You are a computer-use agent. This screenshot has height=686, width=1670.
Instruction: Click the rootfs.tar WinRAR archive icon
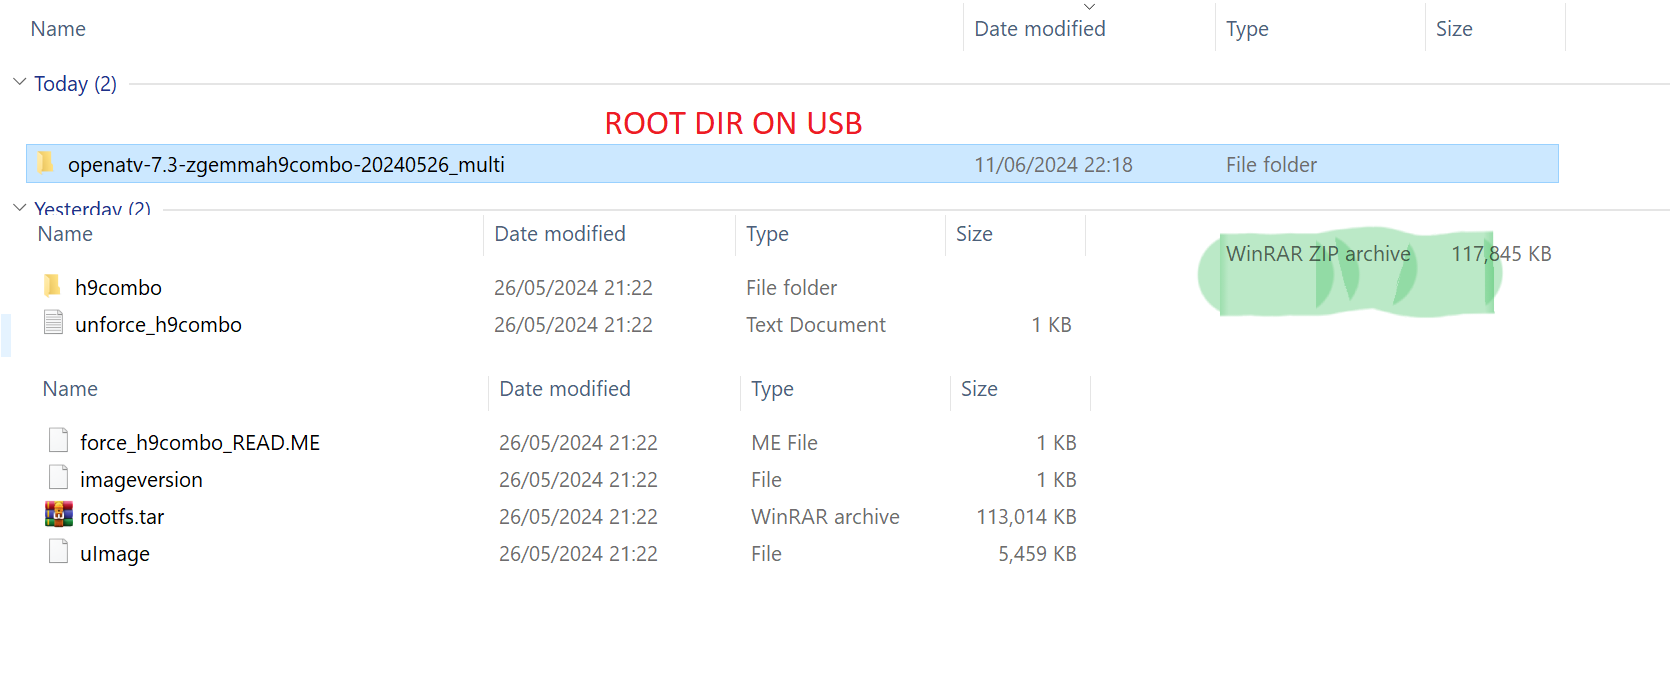59,514
